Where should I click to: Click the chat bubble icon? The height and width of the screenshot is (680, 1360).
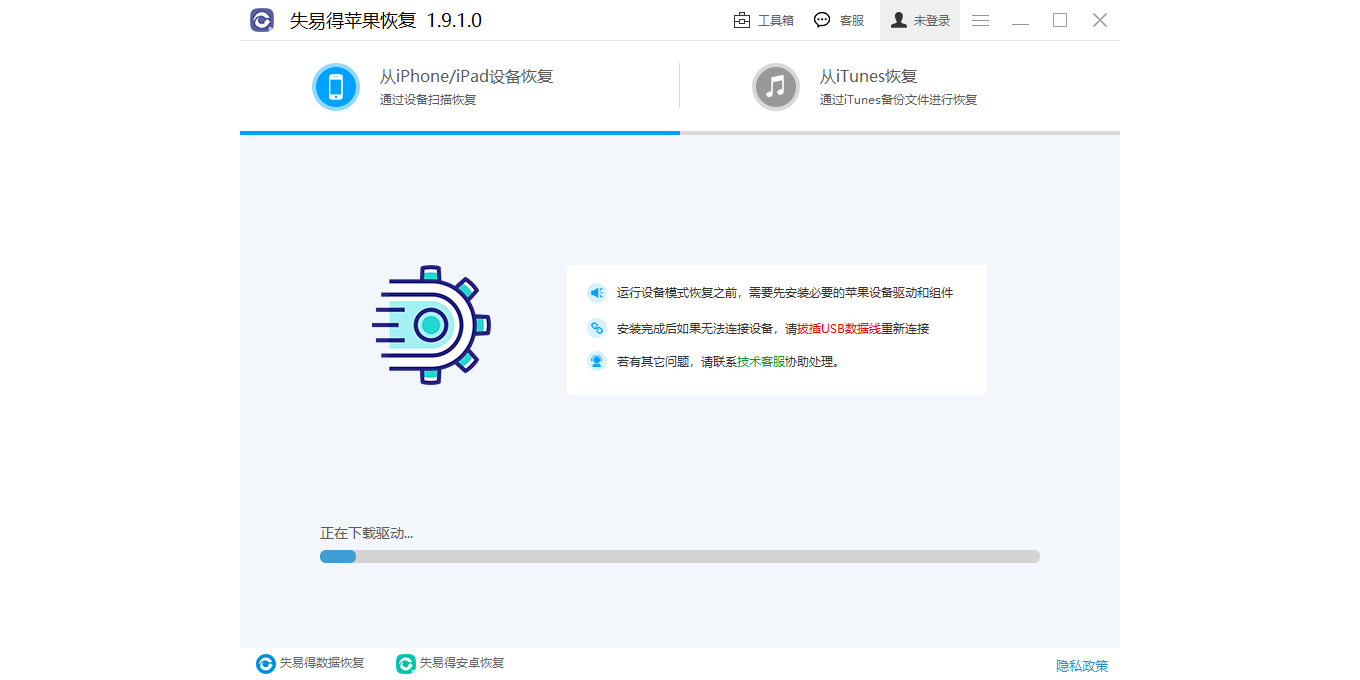click(822, 20)
